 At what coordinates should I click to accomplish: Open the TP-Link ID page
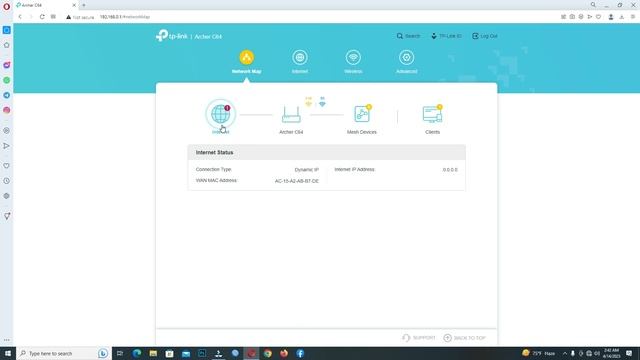[446, 36]
